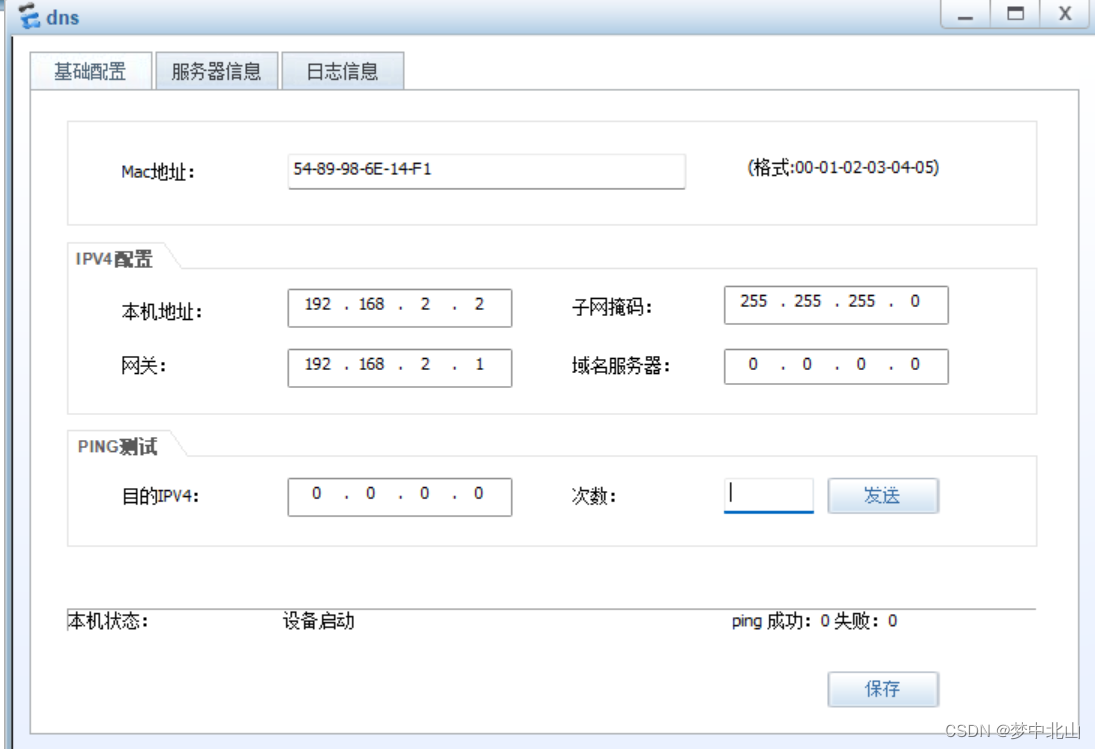Click the 设备启动 status text
This screenshot has width=1095, height=749.
[x=318, y=621]
